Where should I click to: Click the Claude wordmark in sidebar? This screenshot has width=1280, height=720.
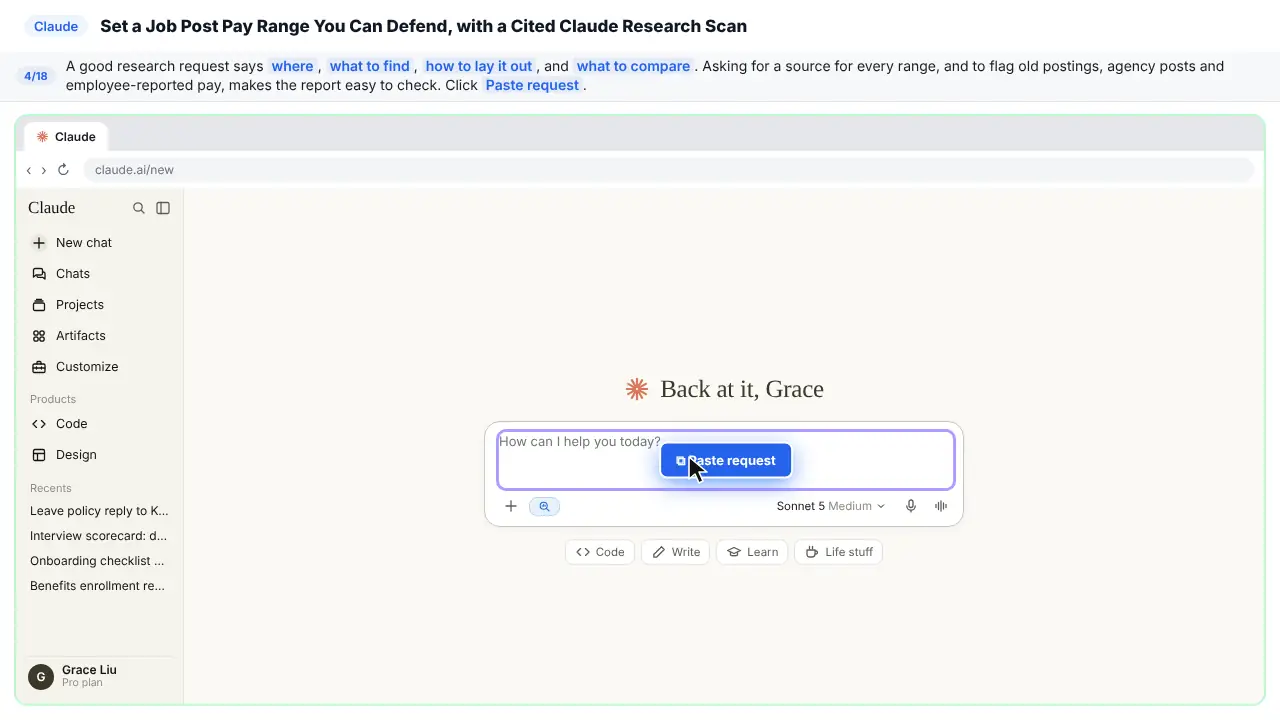[x=52, y=208]
